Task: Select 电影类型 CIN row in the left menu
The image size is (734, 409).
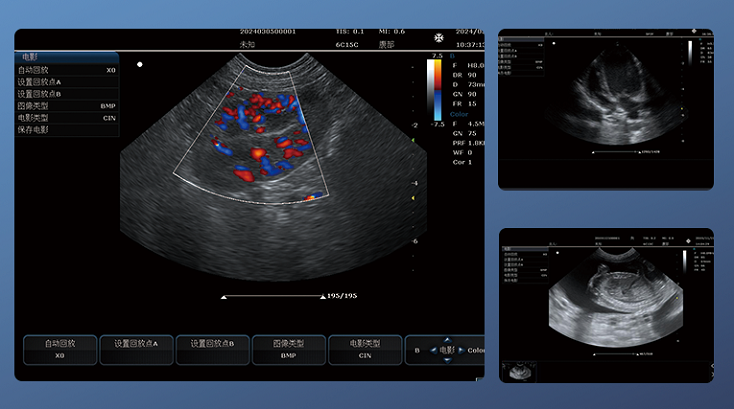Action: coord(66,118)
